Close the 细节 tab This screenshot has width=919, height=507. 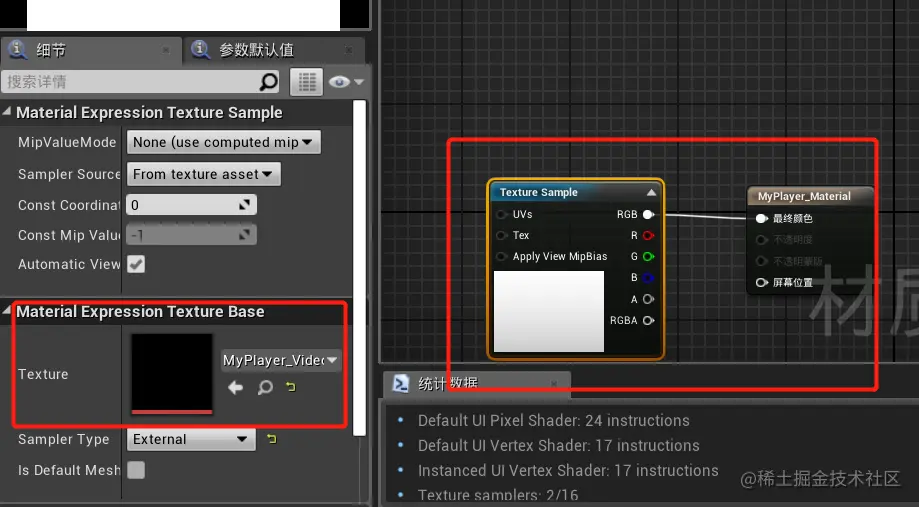click(166, 50)
